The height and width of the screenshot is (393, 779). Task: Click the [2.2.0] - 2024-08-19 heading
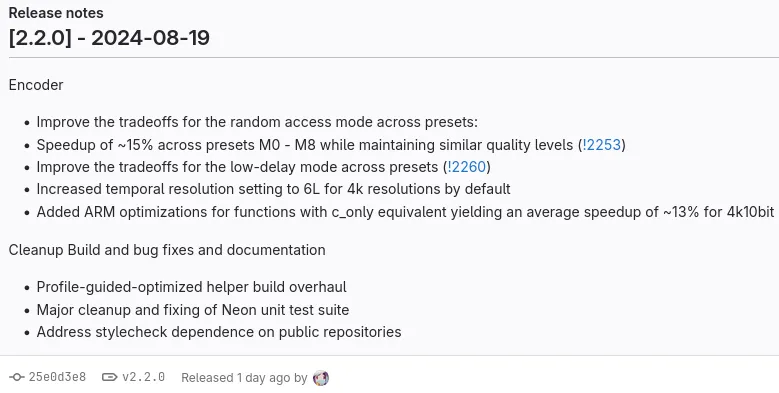[109, 38]
